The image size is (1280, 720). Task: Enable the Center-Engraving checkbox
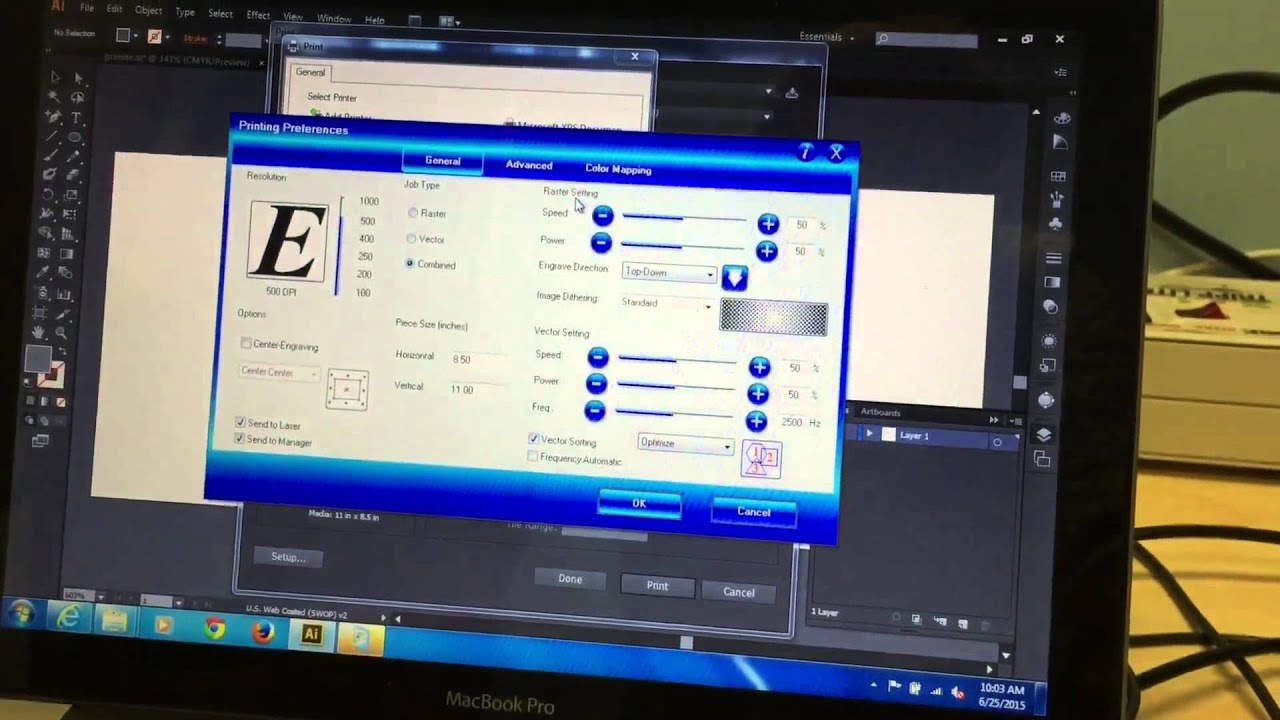click(x=246, y=343)
